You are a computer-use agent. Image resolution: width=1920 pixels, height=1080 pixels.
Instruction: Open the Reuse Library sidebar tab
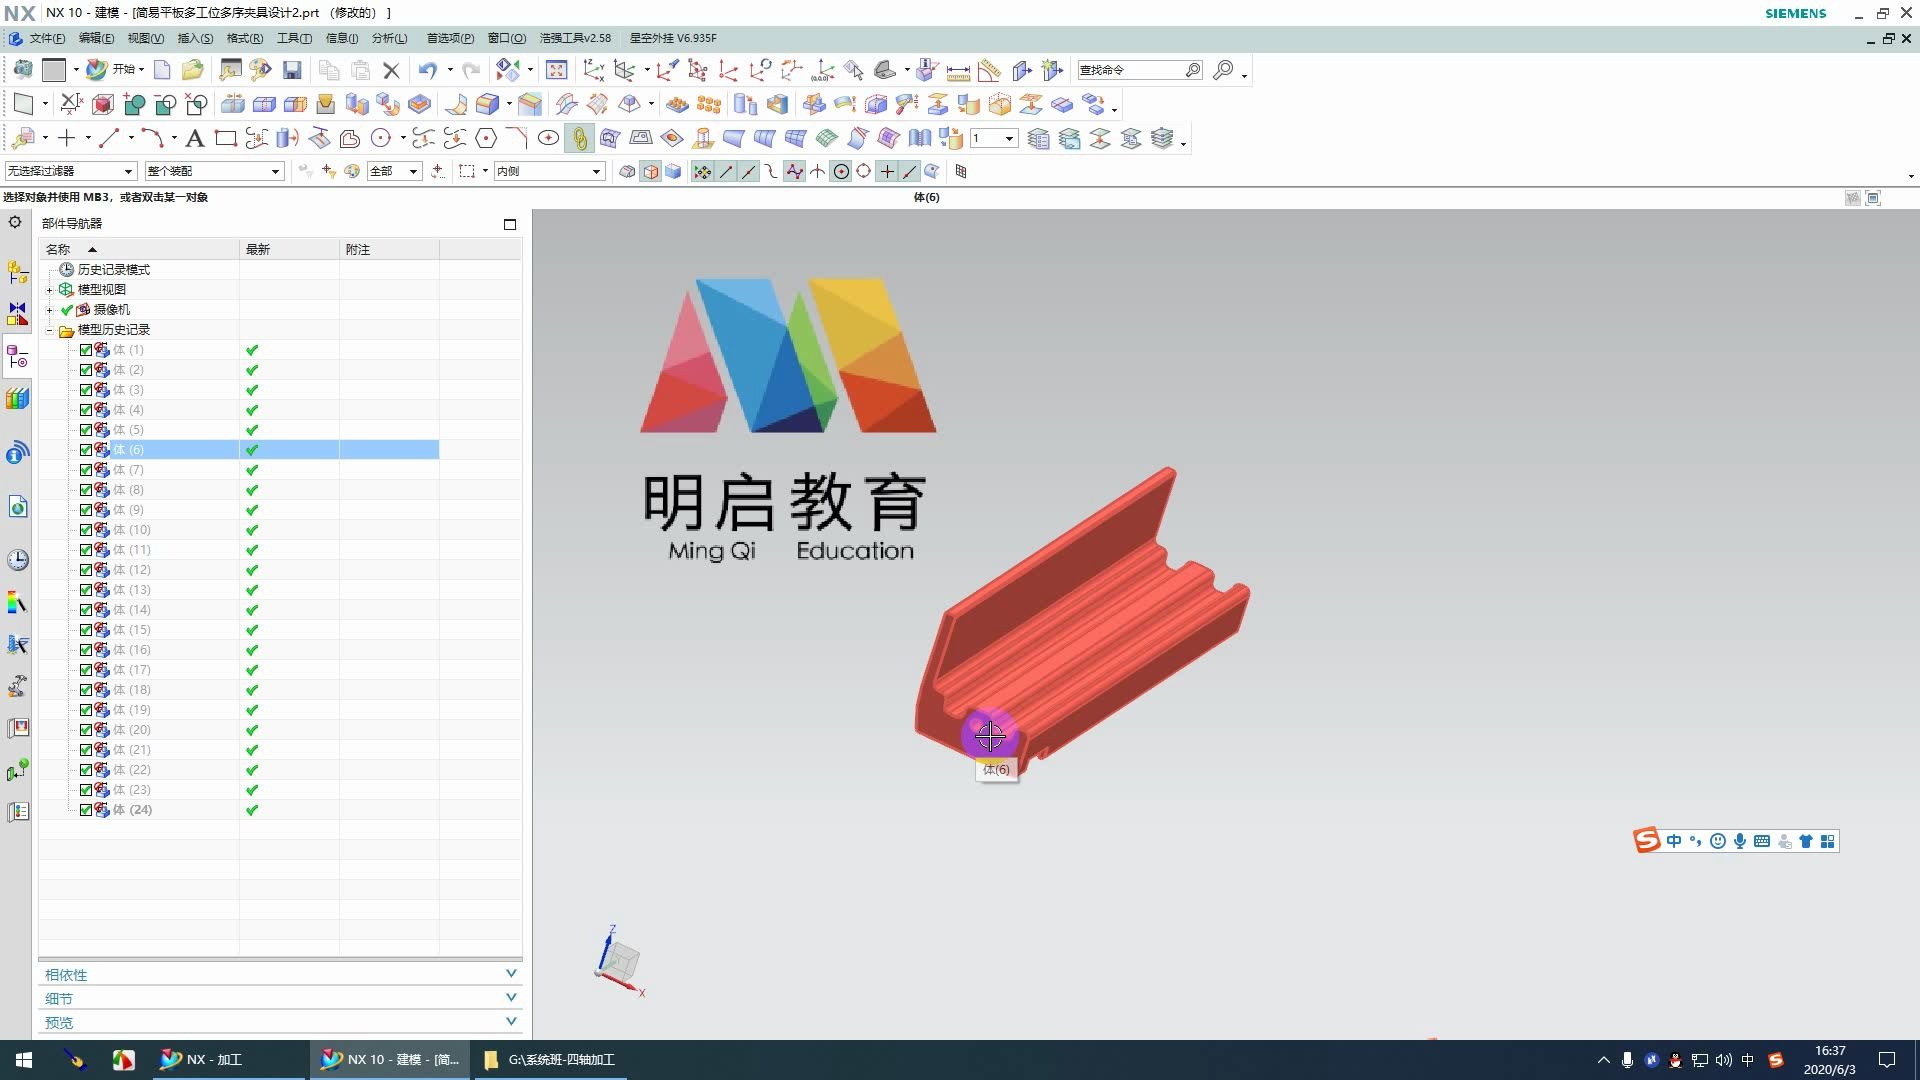(x=17, y=398)
